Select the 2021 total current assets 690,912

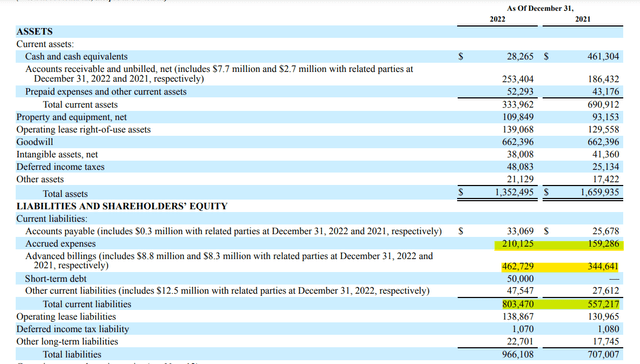pyautogui.click(x=603, y=104)
